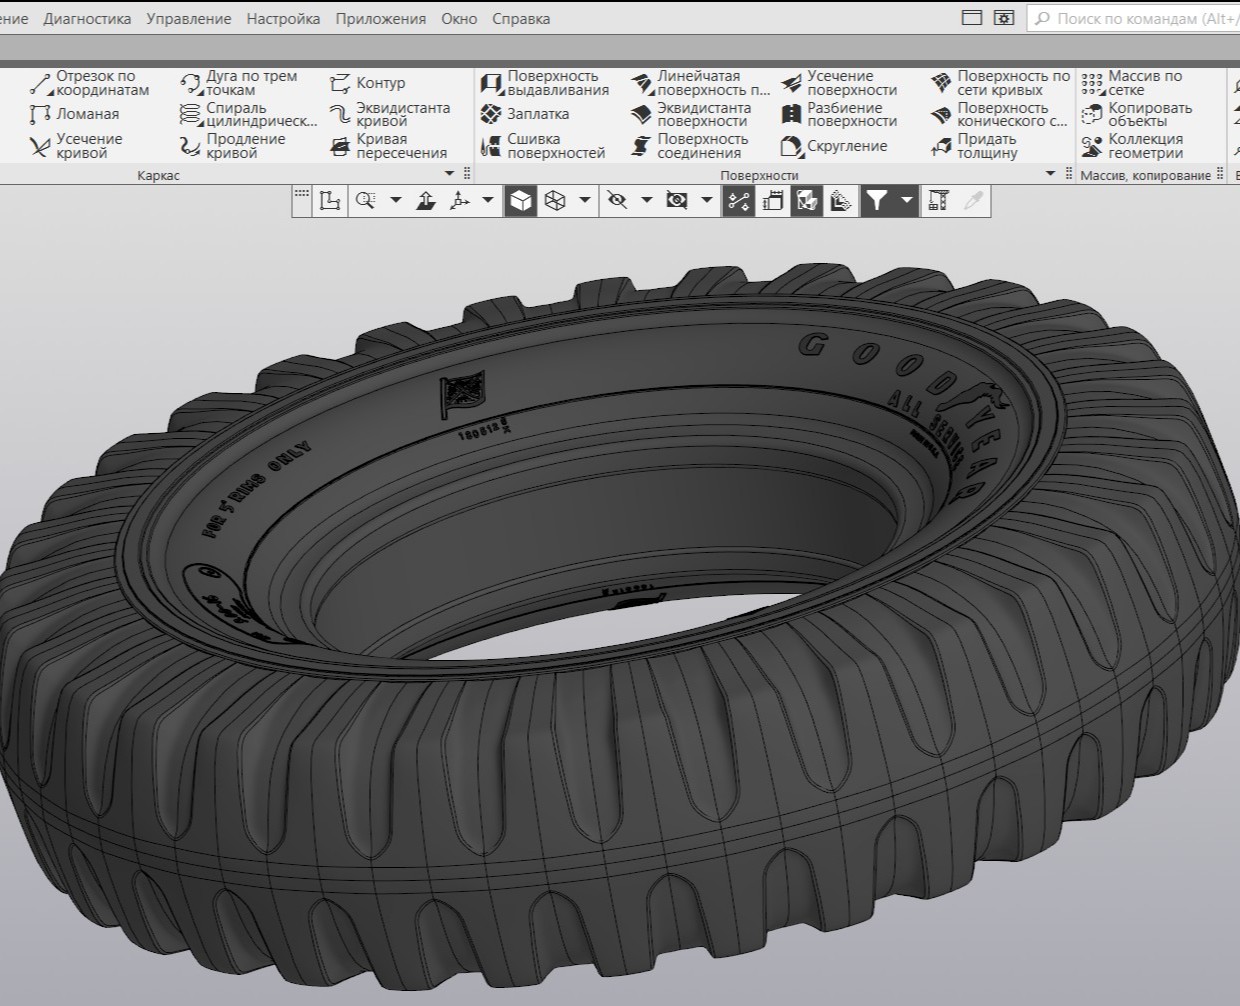Expand the Поверхности panel dropdown arrow

[1051, 174]
